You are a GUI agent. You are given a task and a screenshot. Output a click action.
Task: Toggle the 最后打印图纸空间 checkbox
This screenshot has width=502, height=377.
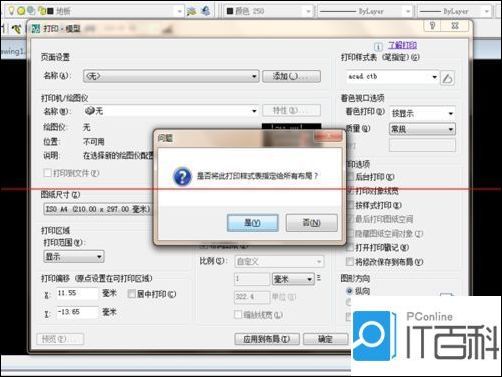point(350,219)
